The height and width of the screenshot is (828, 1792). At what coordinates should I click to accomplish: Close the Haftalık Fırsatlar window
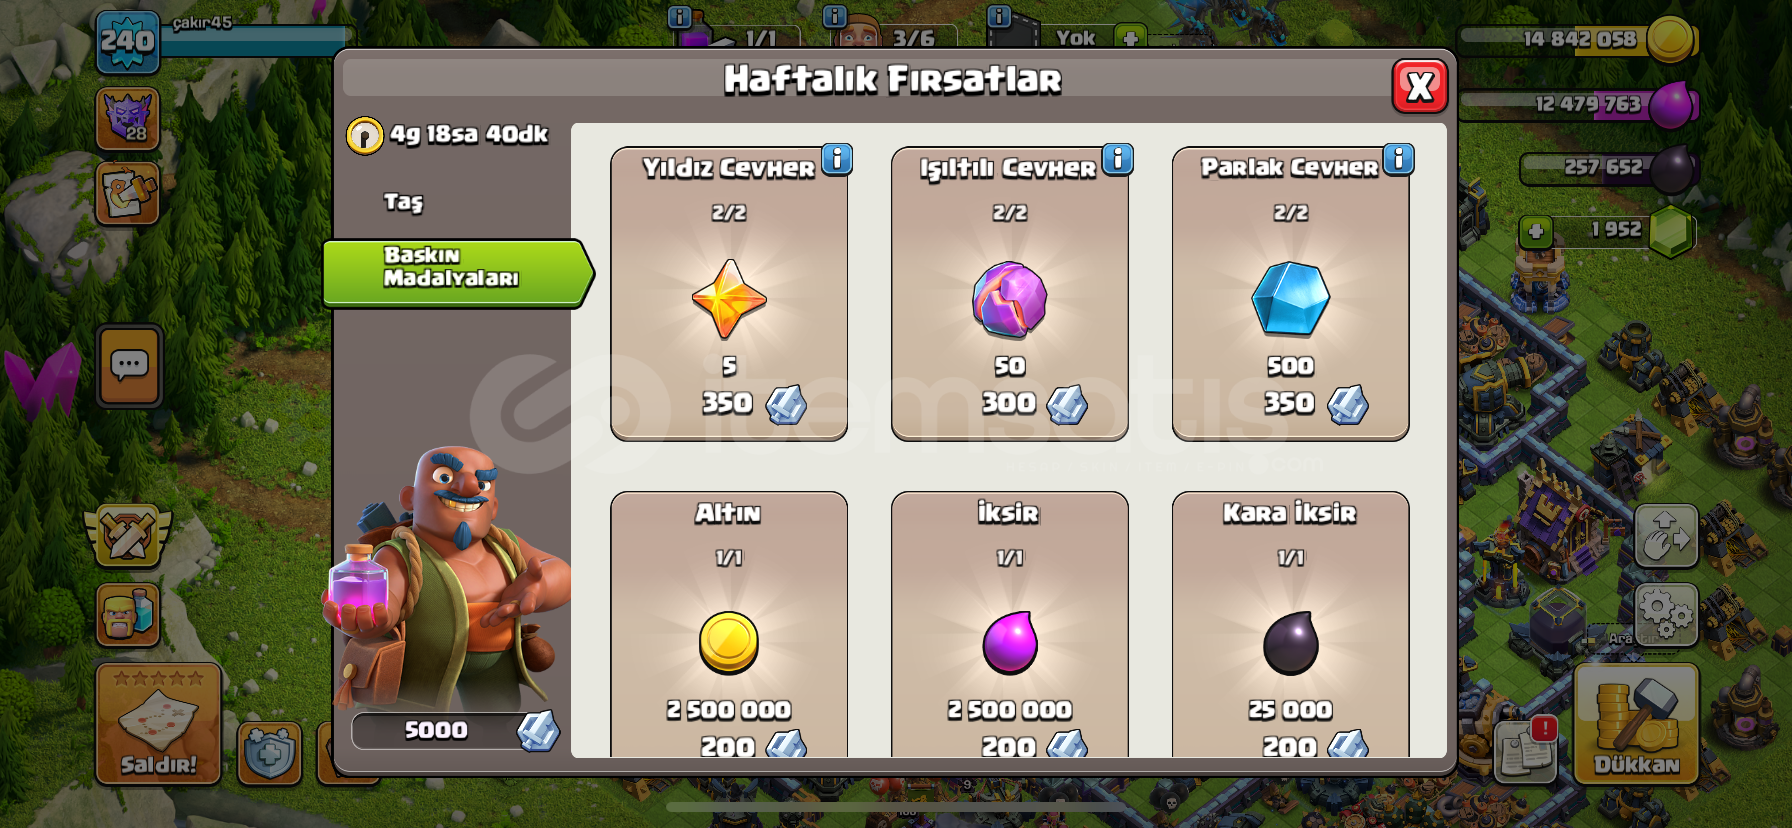[x=1419, y=87]
